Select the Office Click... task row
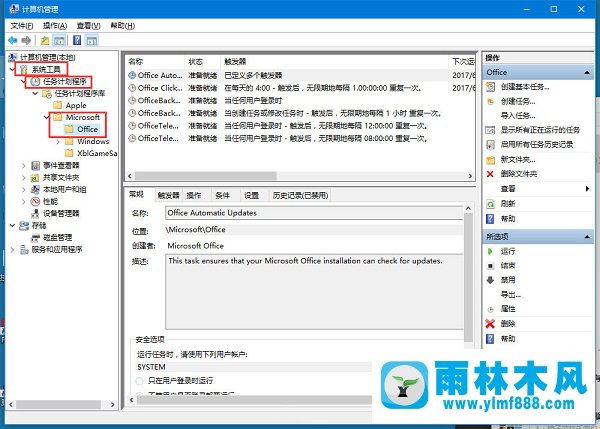Viewport: 600px width, 429px height. pos(300,88)
